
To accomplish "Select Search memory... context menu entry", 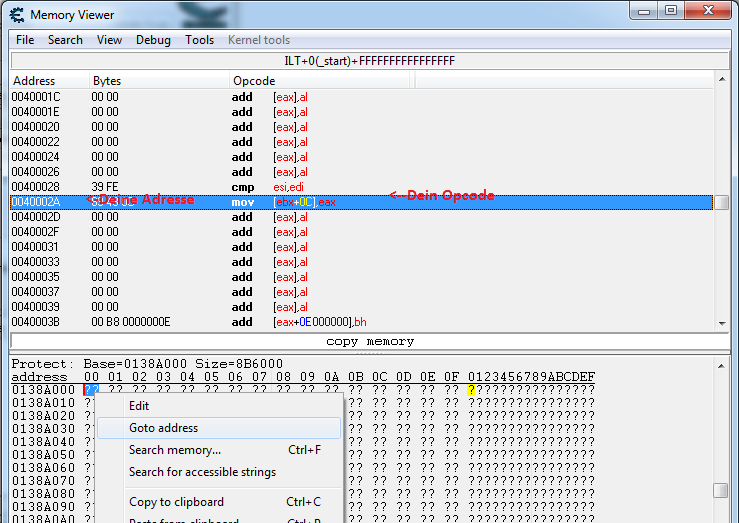I will click(x=175, y=450).
